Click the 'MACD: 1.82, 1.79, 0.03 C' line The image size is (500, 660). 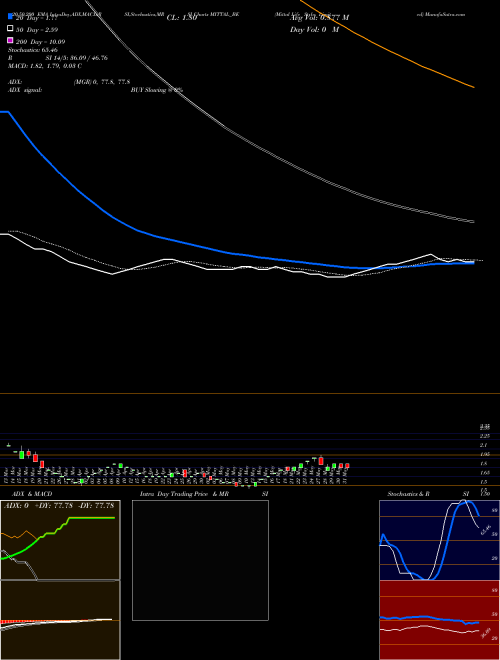[45, 66]
